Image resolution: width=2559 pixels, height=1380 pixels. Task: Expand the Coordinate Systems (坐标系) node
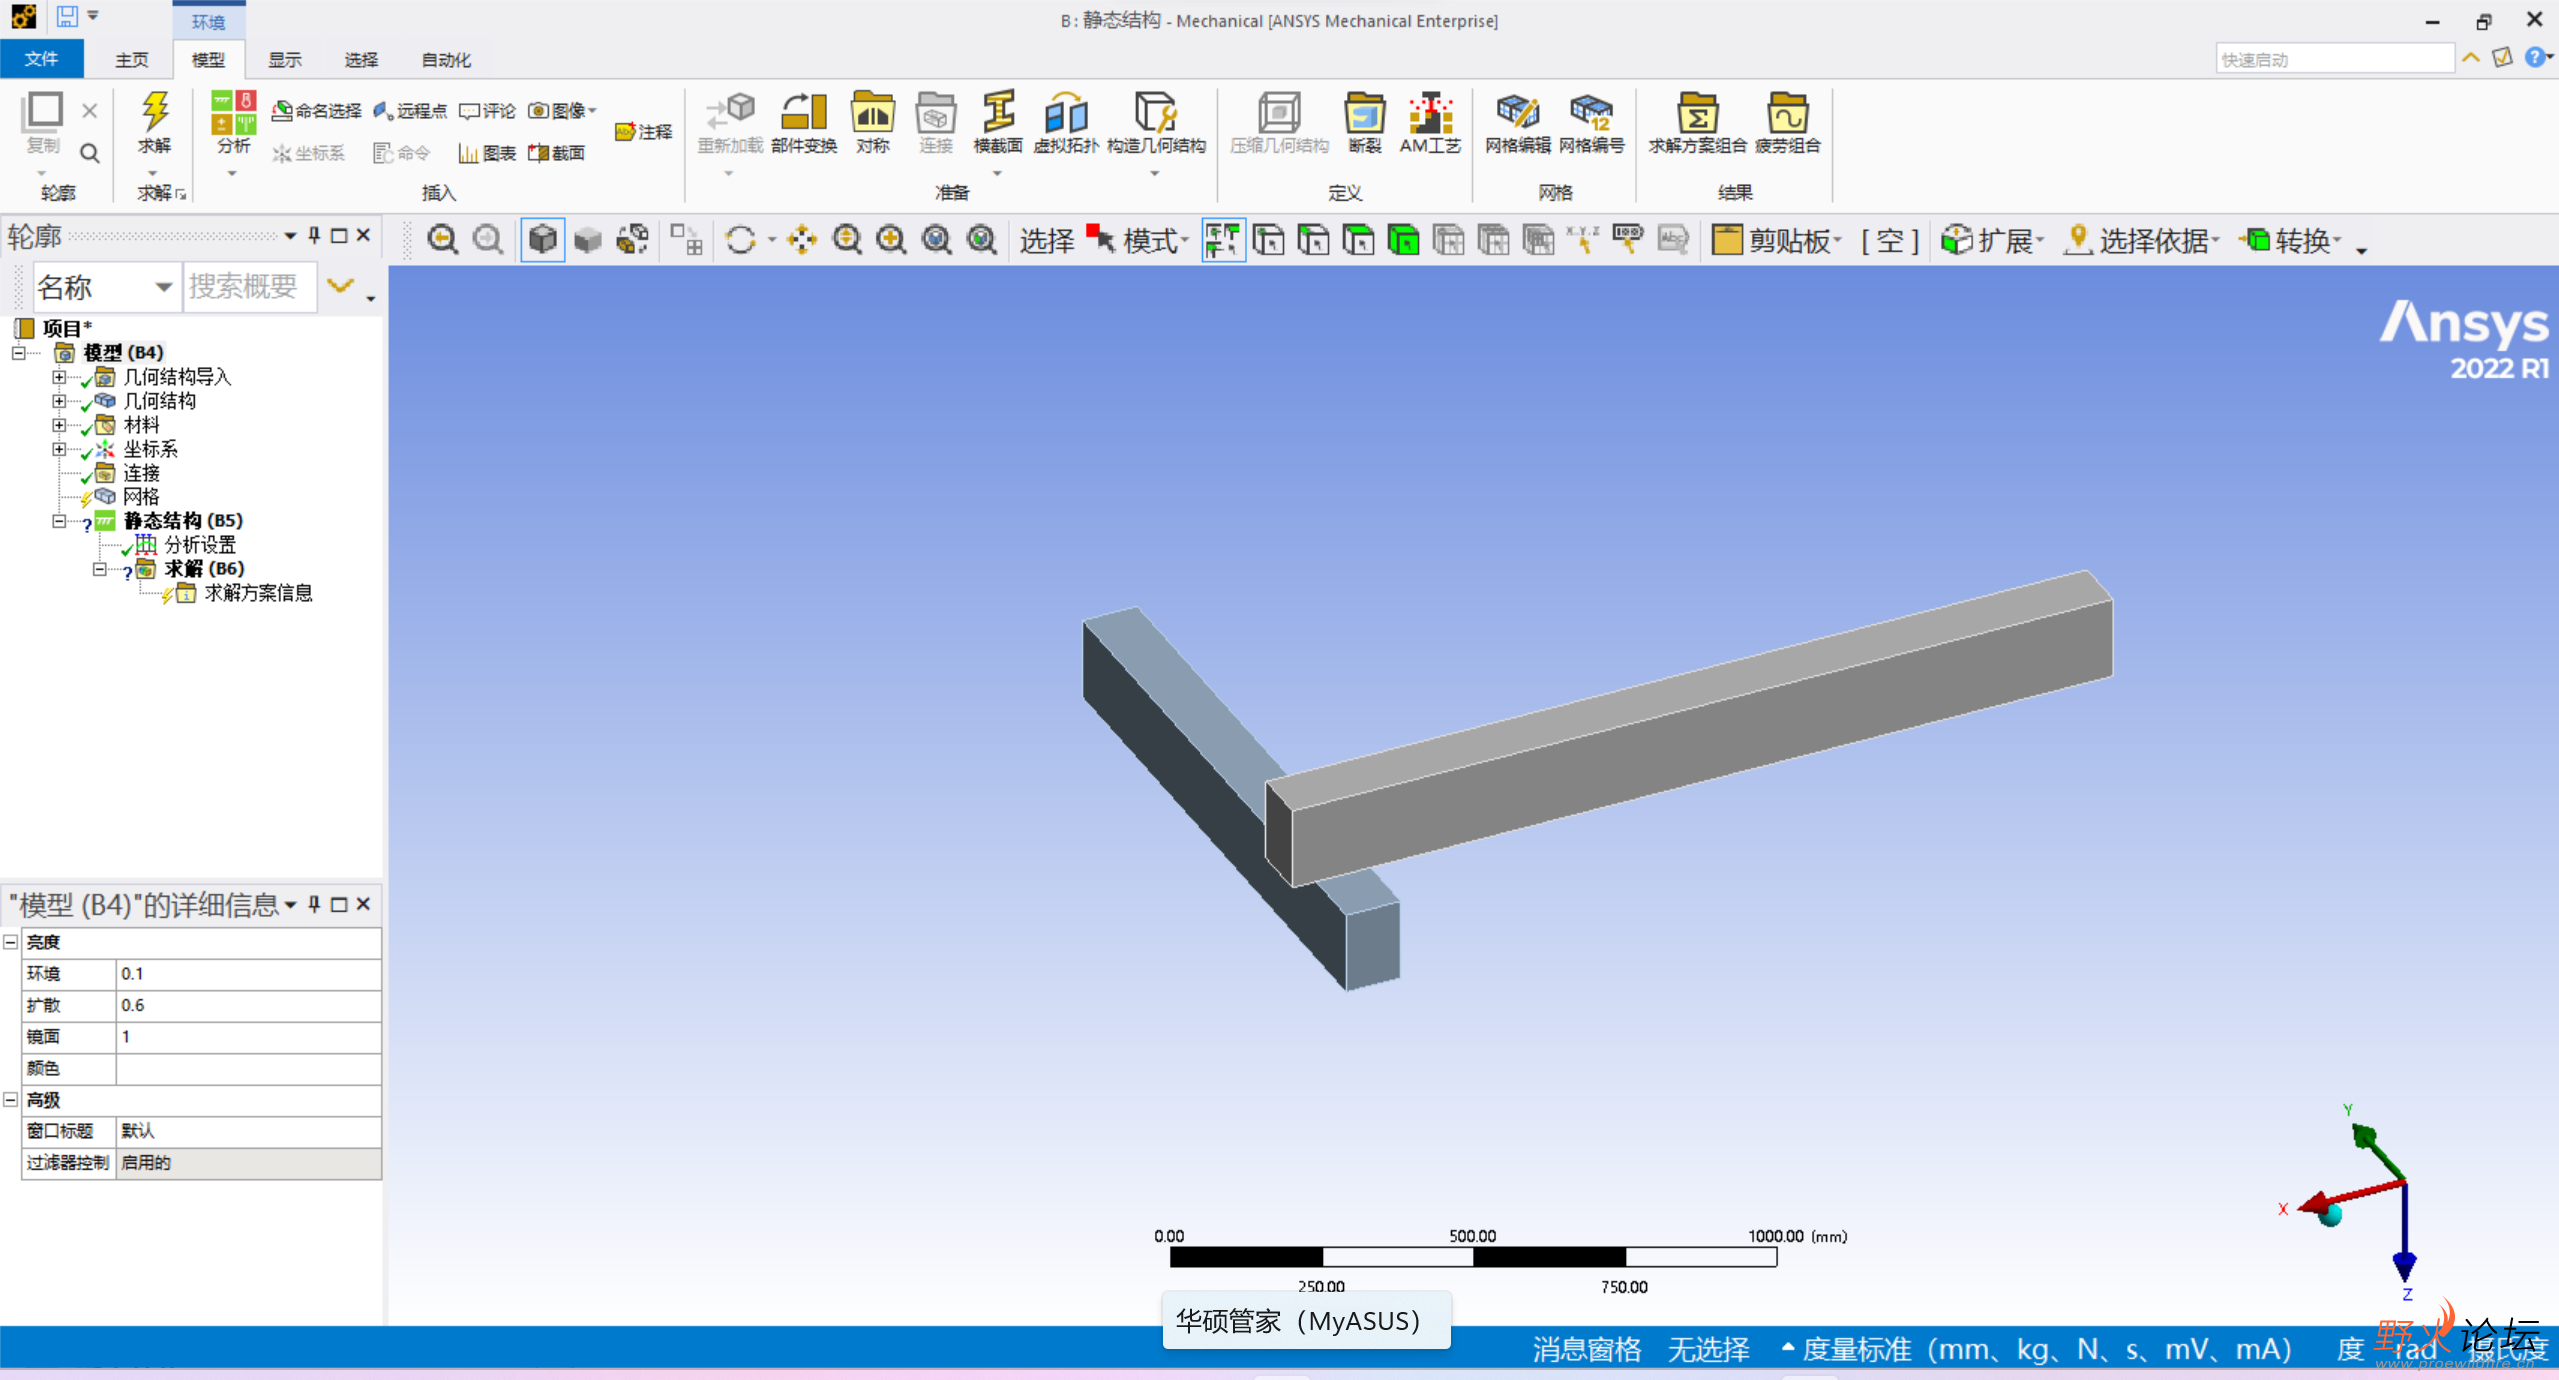tap(59, 449)
